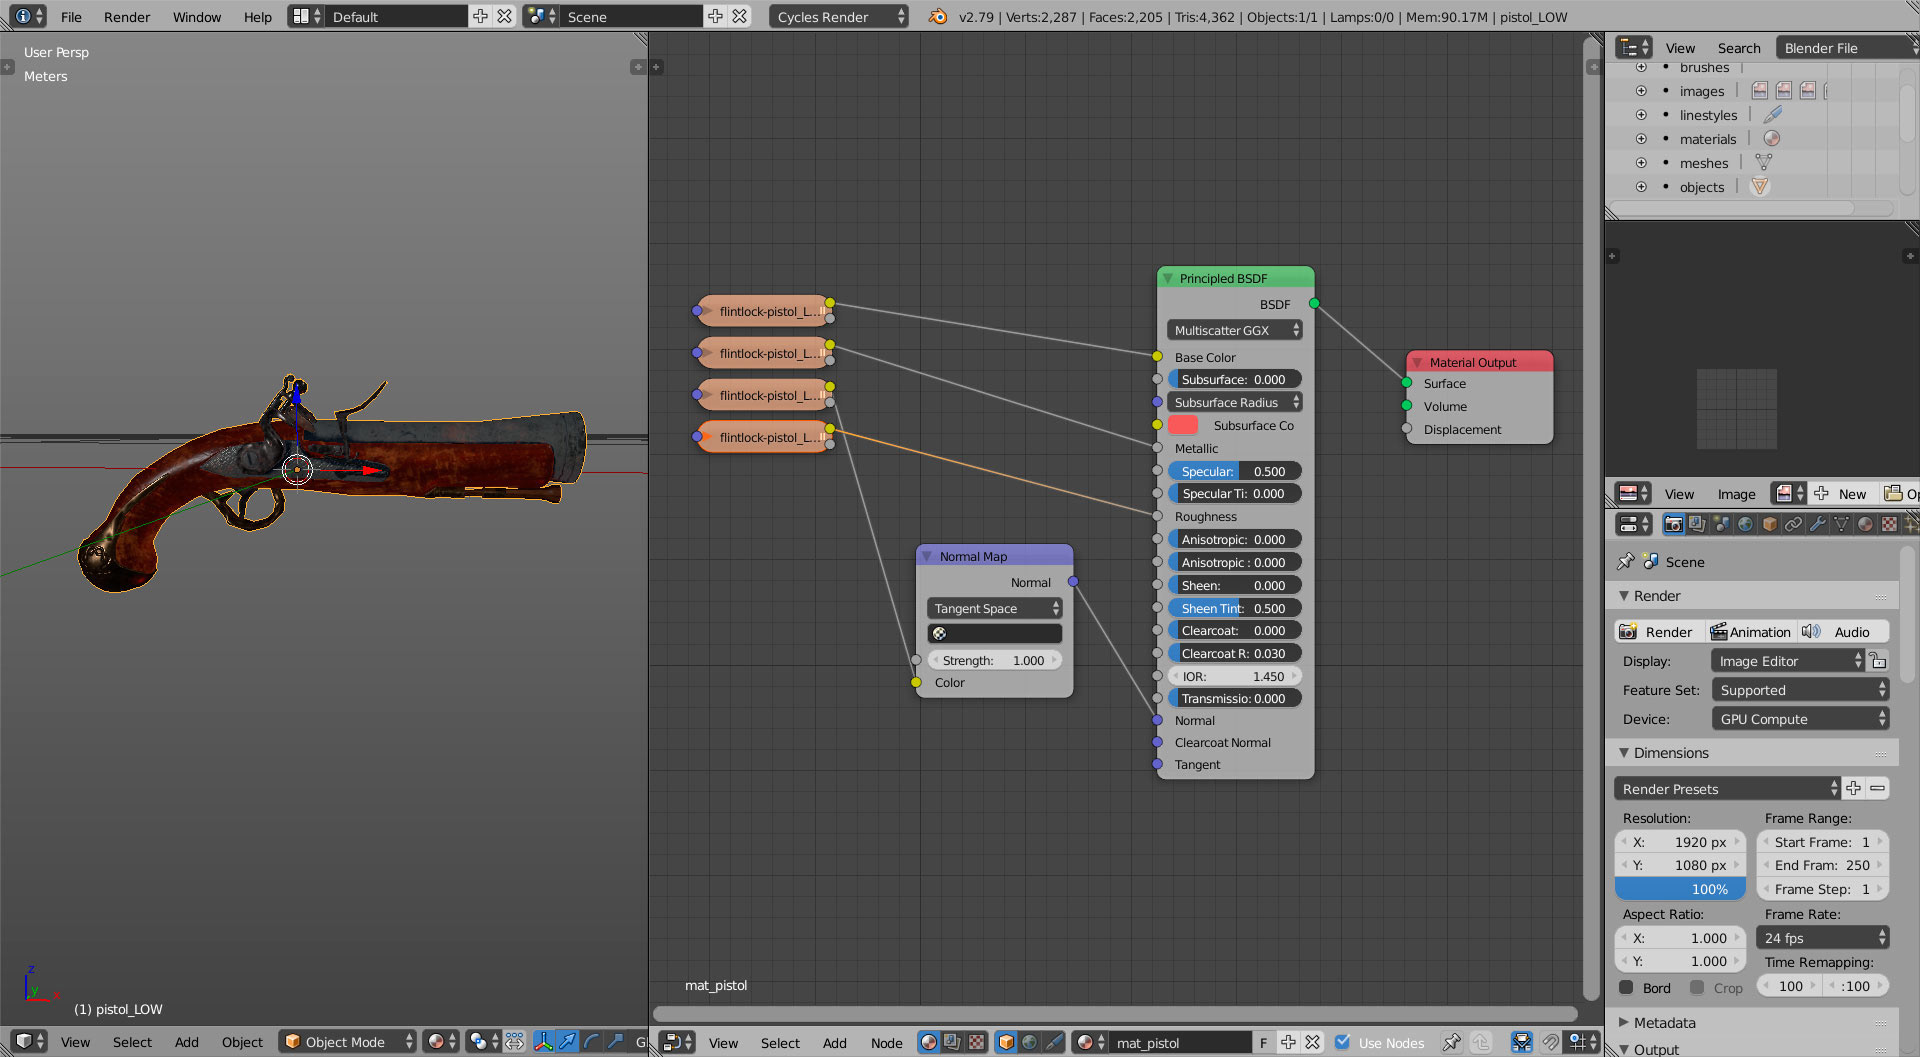
Task: Click go to parent node tree icon
Action: point(1481,1042)
